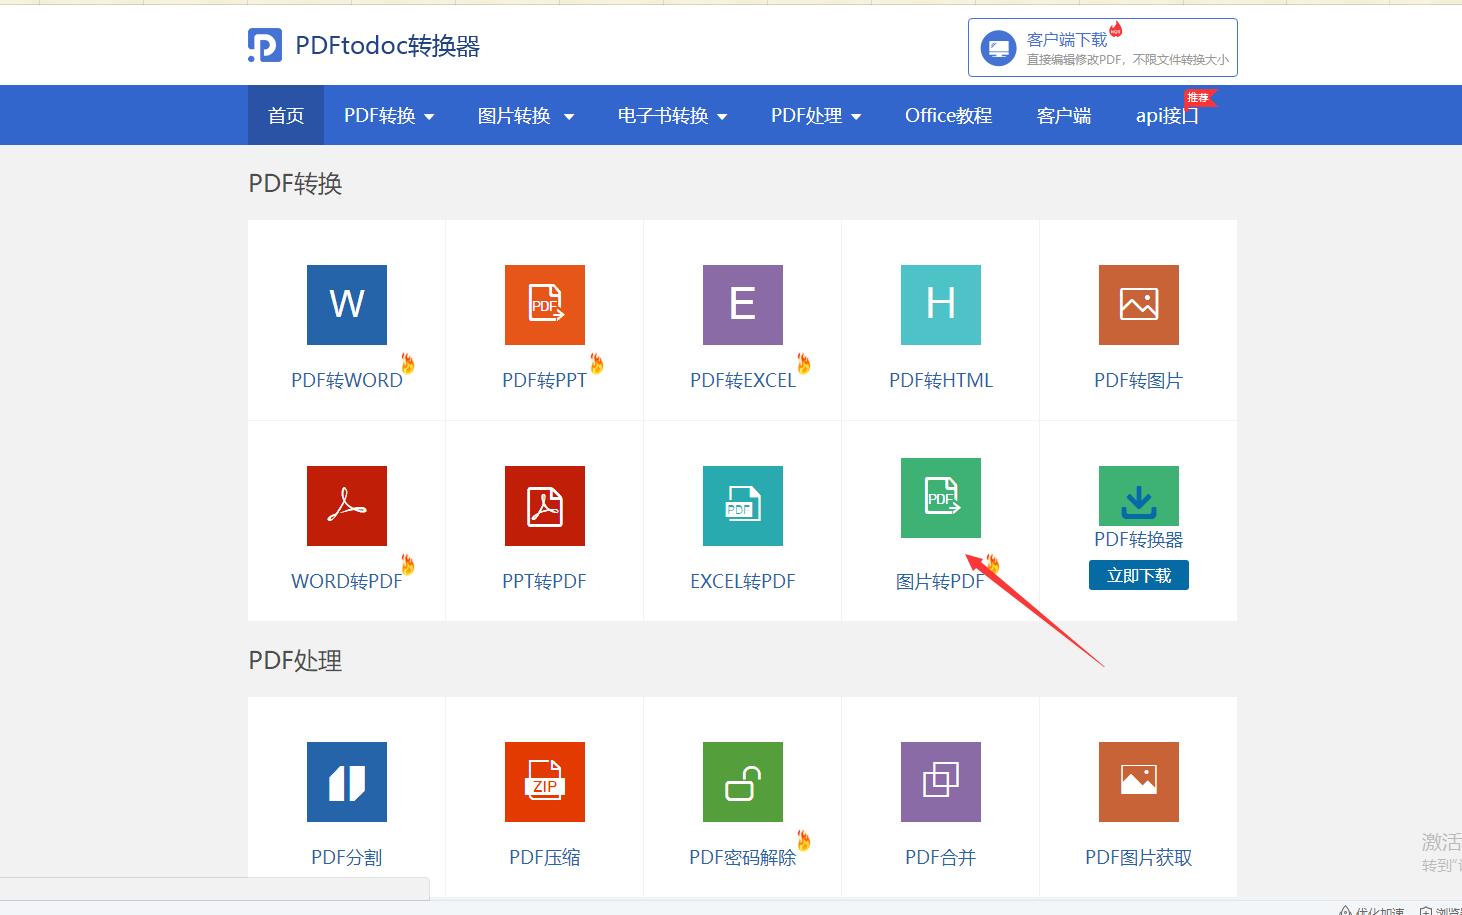This screenshot has height=915, width=1462.
Task: Open the EXCEL转PDF converter icon
Action: pos(742,506)
